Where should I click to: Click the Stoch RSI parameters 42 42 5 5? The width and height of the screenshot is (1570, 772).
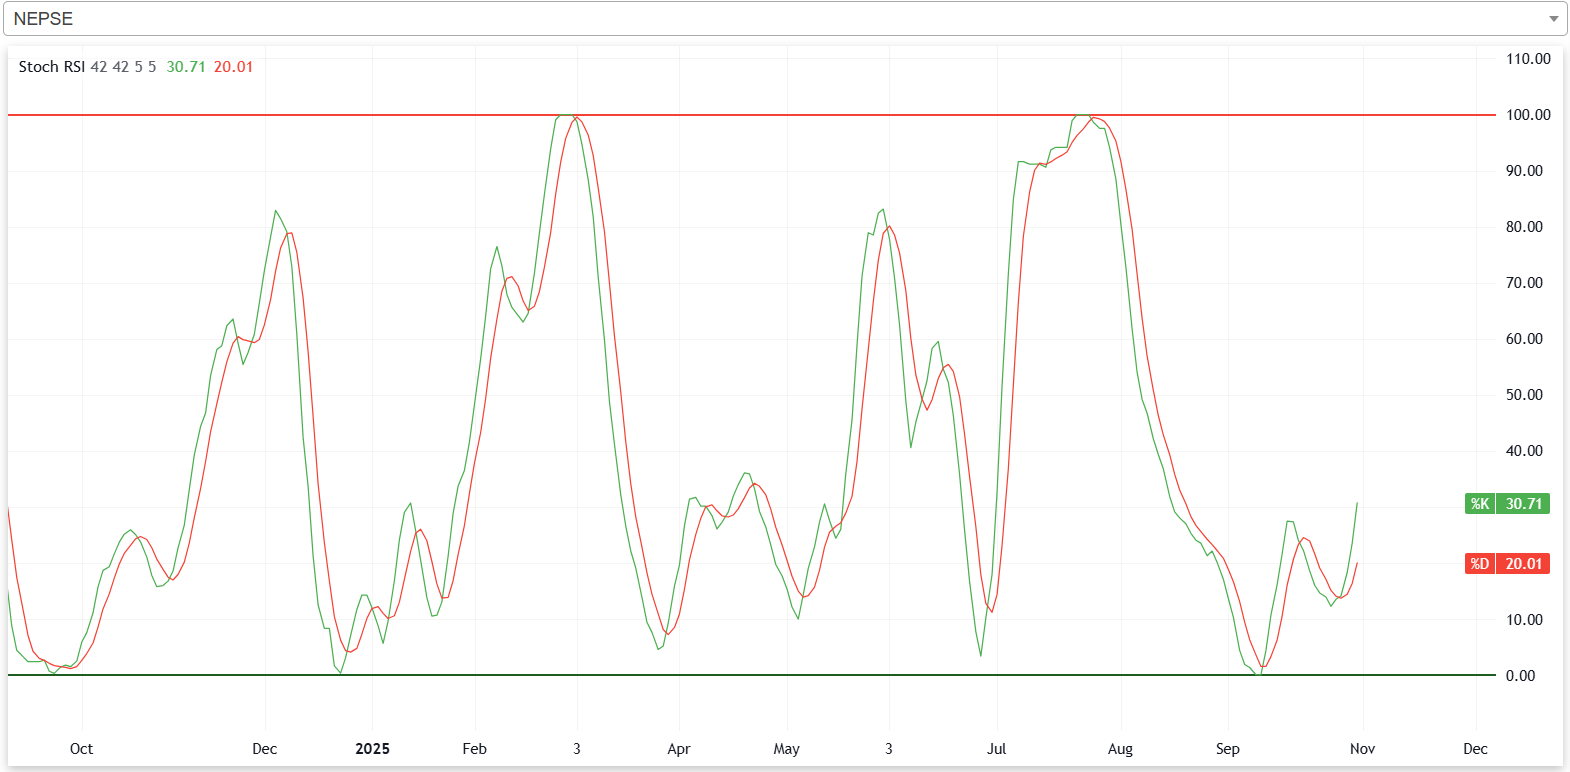coord(123,67)
